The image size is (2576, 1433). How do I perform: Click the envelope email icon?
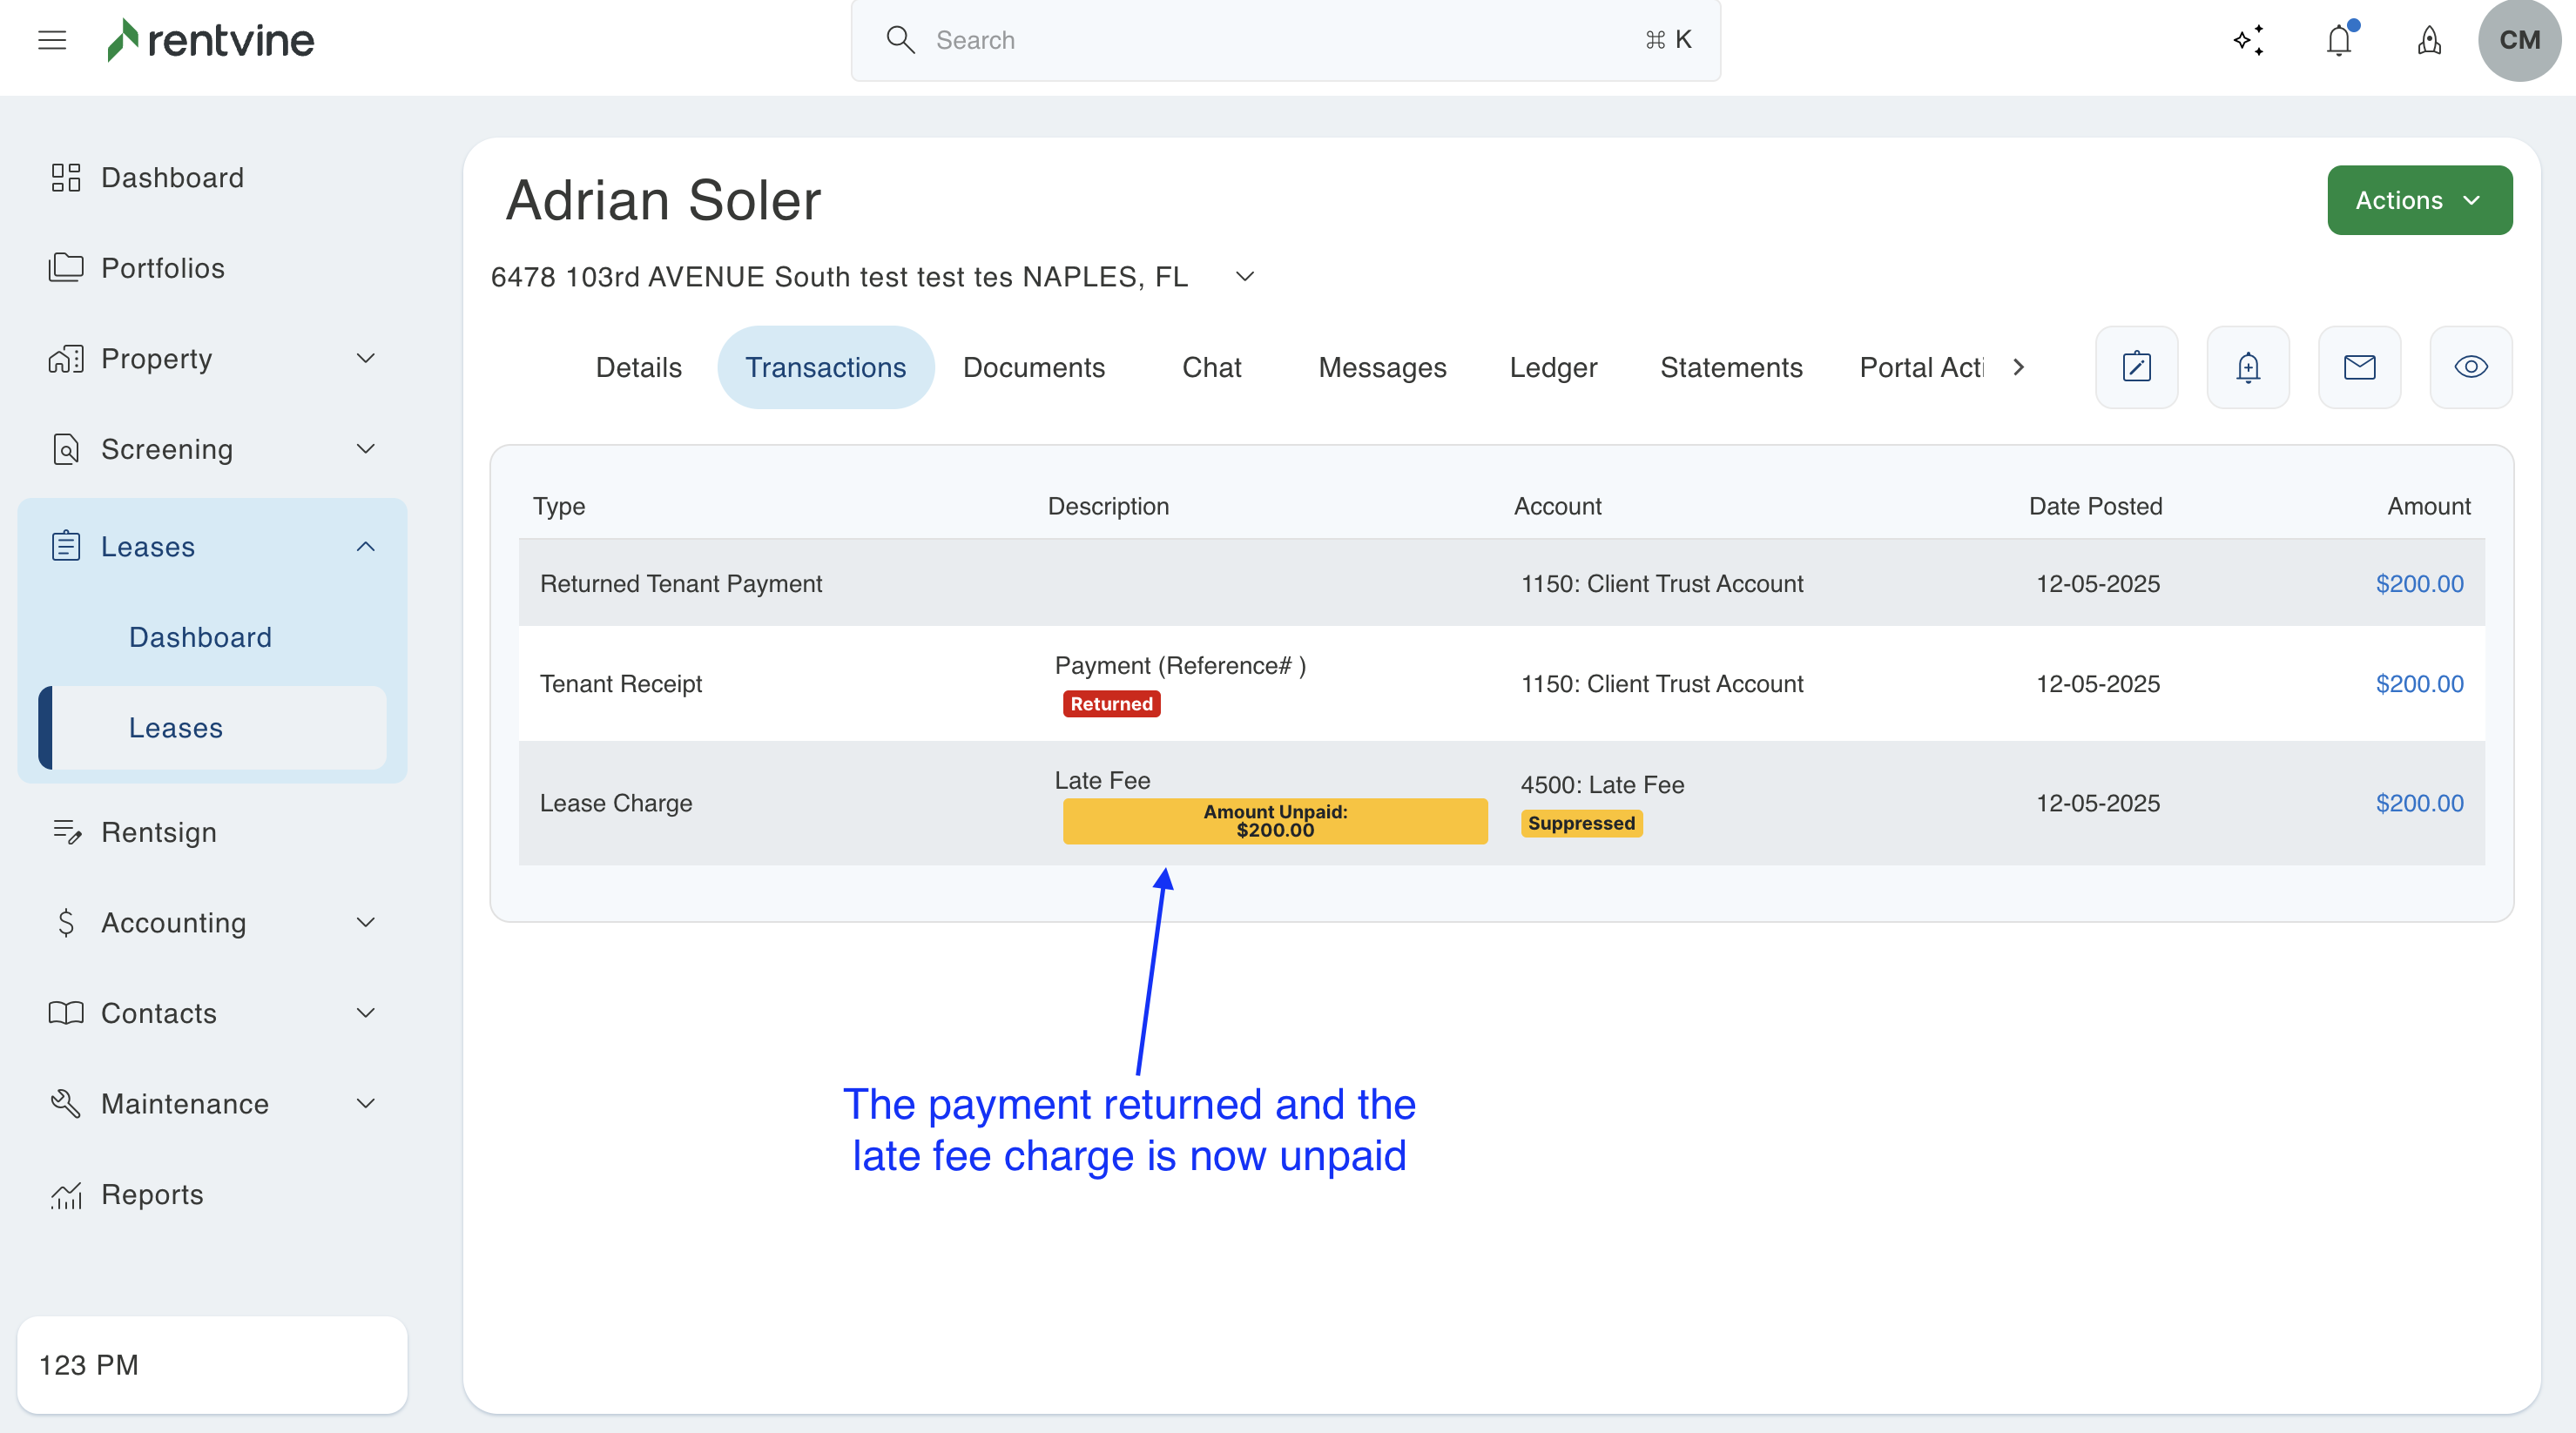coord(2359,367)
